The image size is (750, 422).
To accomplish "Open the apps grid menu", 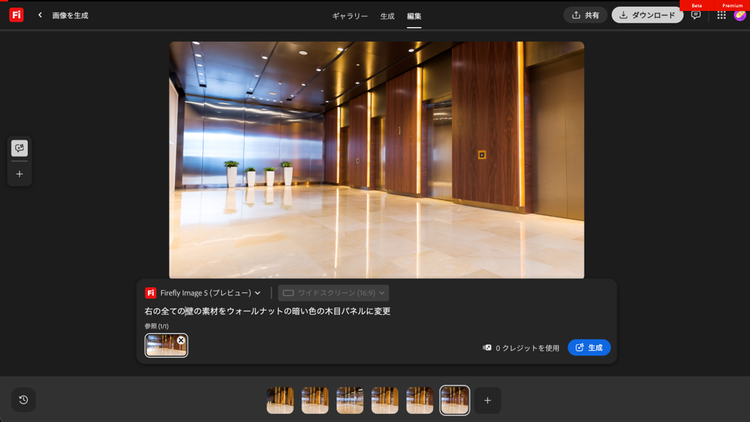I will click(x=721, y=15).
